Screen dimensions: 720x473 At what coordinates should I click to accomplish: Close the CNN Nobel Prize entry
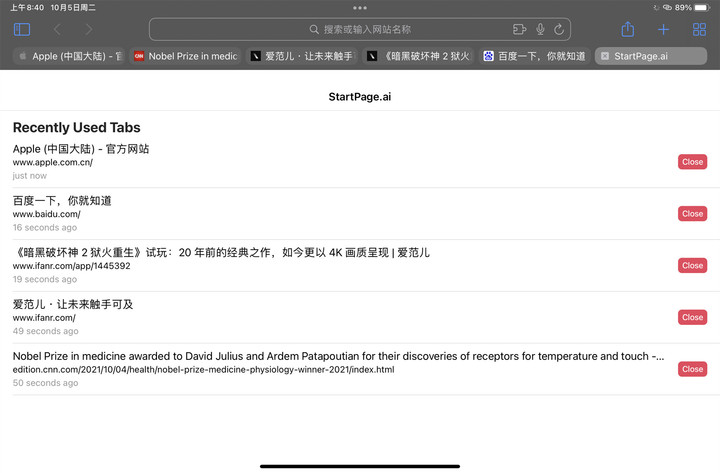[x=692, y=369]
